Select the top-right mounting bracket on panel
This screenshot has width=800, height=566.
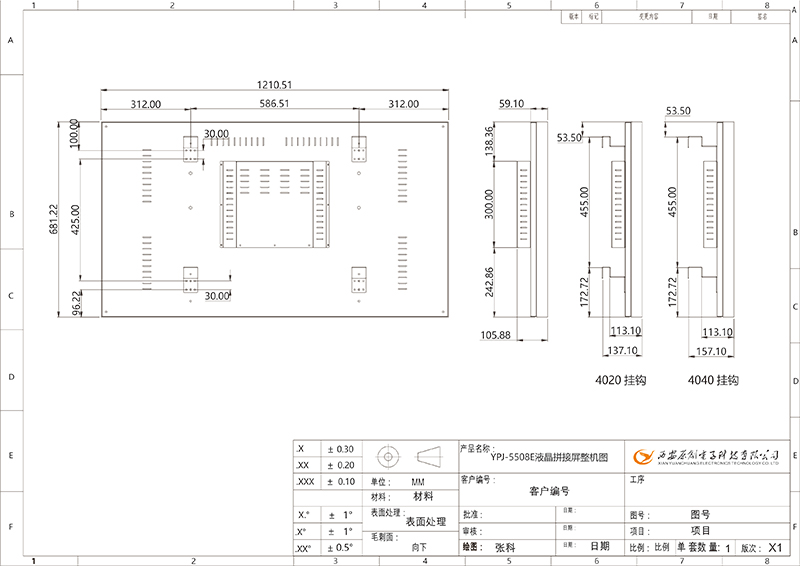point(358,148)
